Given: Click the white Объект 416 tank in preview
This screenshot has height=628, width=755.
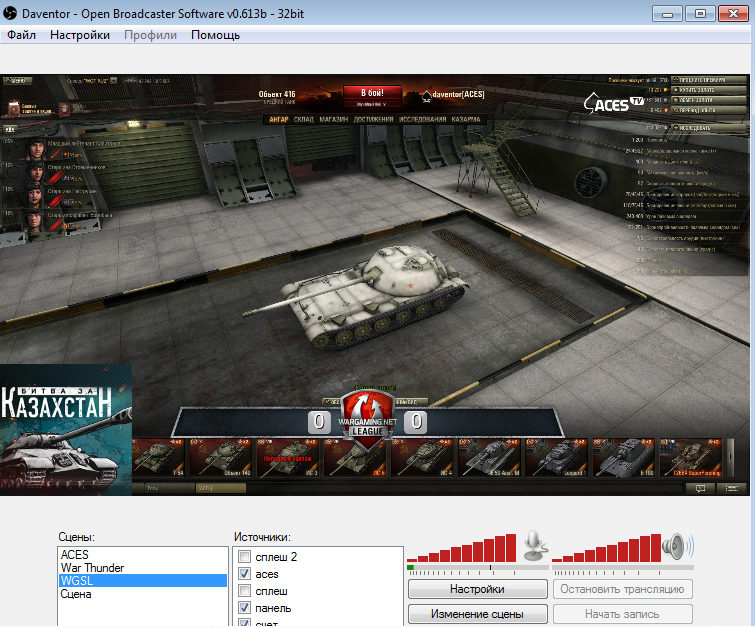Looking at the screenshot, I should 356,296.
